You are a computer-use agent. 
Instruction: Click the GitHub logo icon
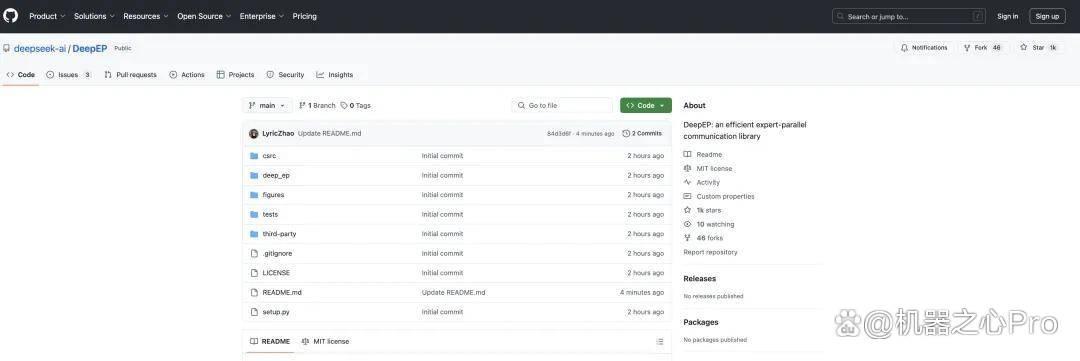tap(10, 16)
